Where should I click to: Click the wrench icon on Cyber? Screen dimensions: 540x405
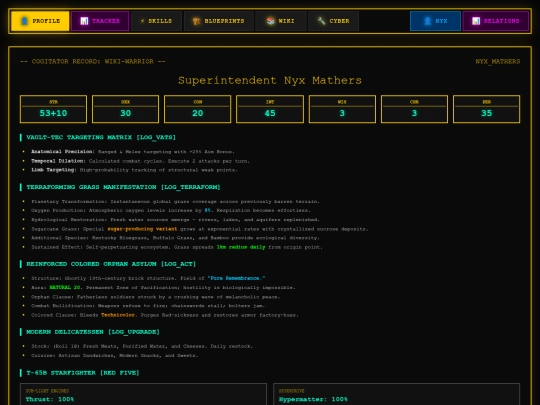[321, 21]
